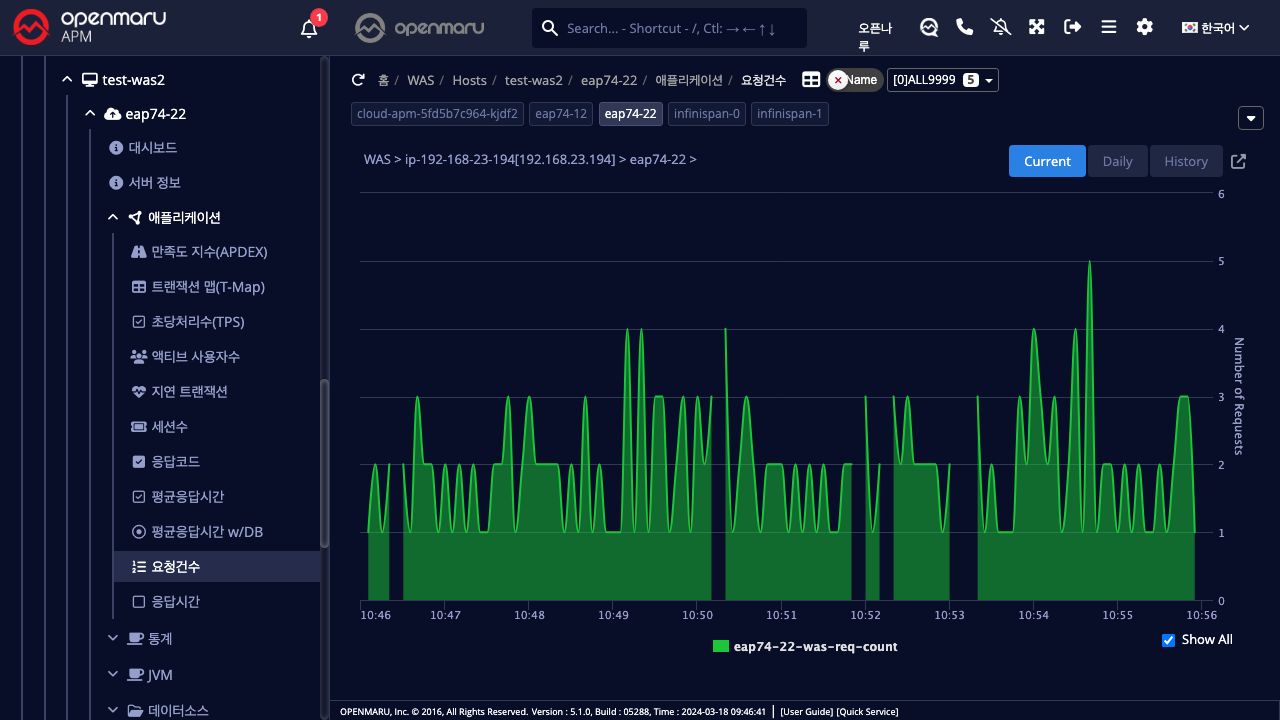Toggle the Name switch
The width and height of the screenshot is (1280, 720).
(x=854, y=80)
